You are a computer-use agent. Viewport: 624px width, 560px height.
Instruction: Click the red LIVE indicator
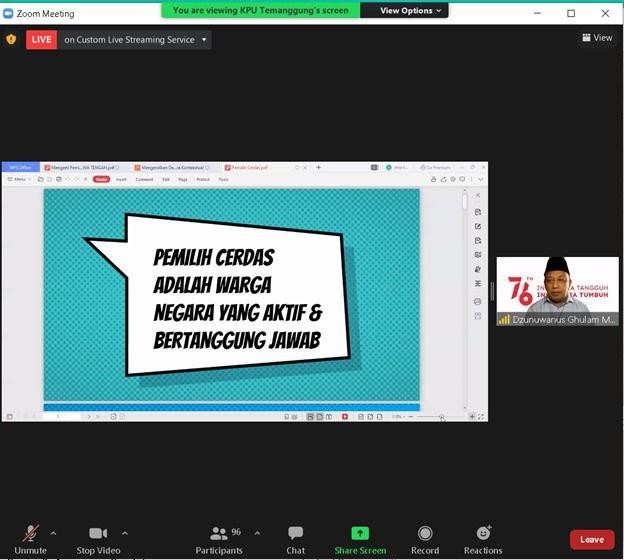[x=41, y=40]
